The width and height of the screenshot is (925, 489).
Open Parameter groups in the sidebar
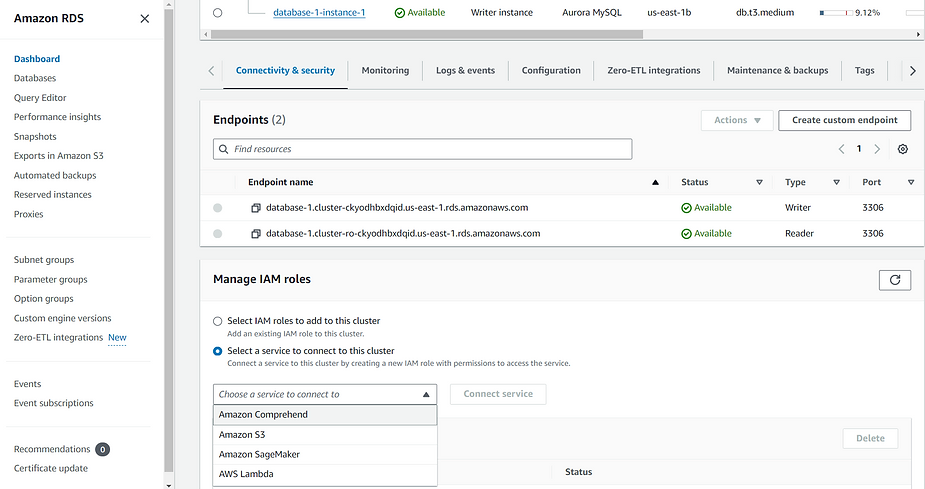pos(51,280)
